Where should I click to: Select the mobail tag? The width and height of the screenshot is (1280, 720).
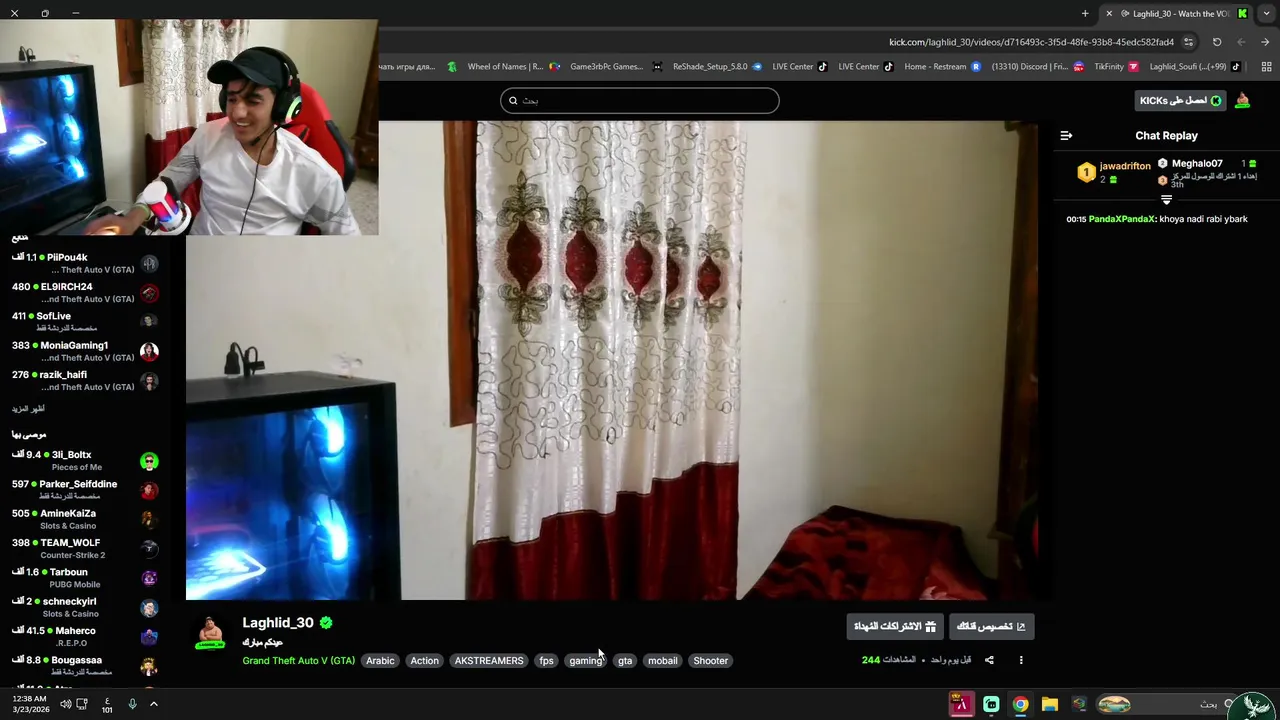(662, 661)
